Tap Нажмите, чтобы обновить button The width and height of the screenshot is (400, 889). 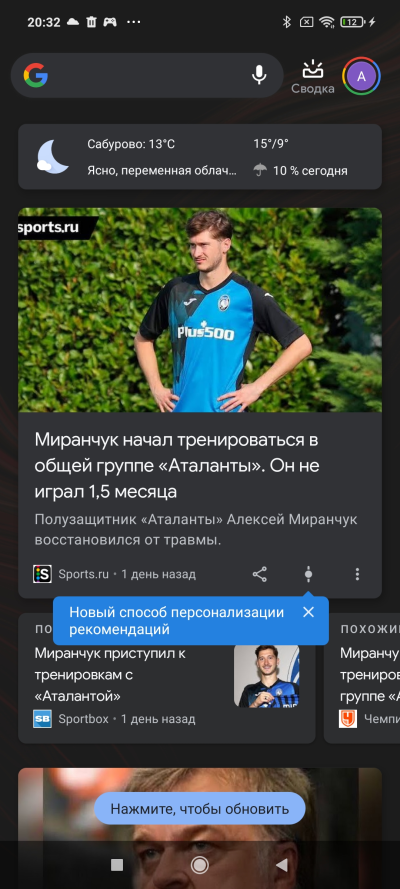(199, 808)
